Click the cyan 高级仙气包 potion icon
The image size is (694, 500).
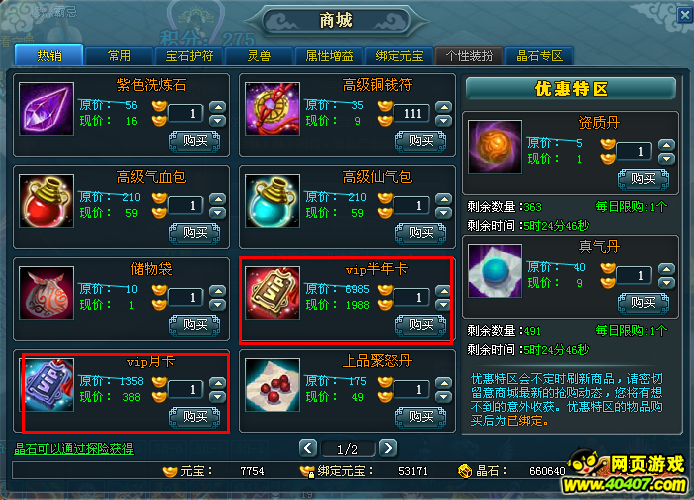coord(273,201)
